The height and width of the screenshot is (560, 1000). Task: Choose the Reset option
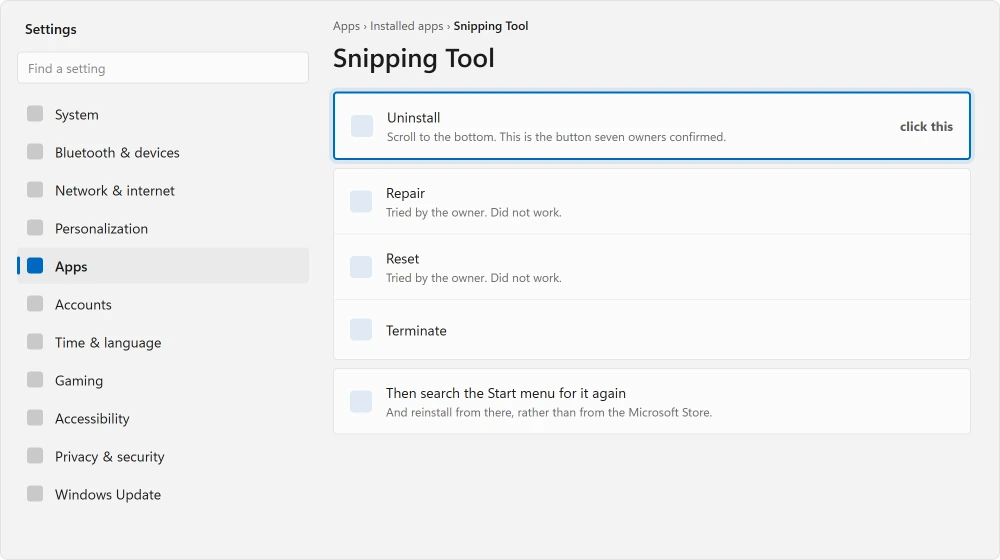click(x=652, y=267)
